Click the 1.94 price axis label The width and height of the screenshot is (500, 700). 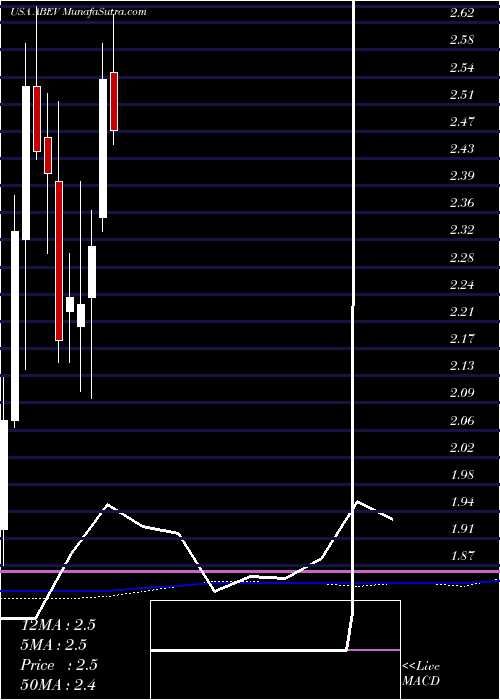click(462, 502)
